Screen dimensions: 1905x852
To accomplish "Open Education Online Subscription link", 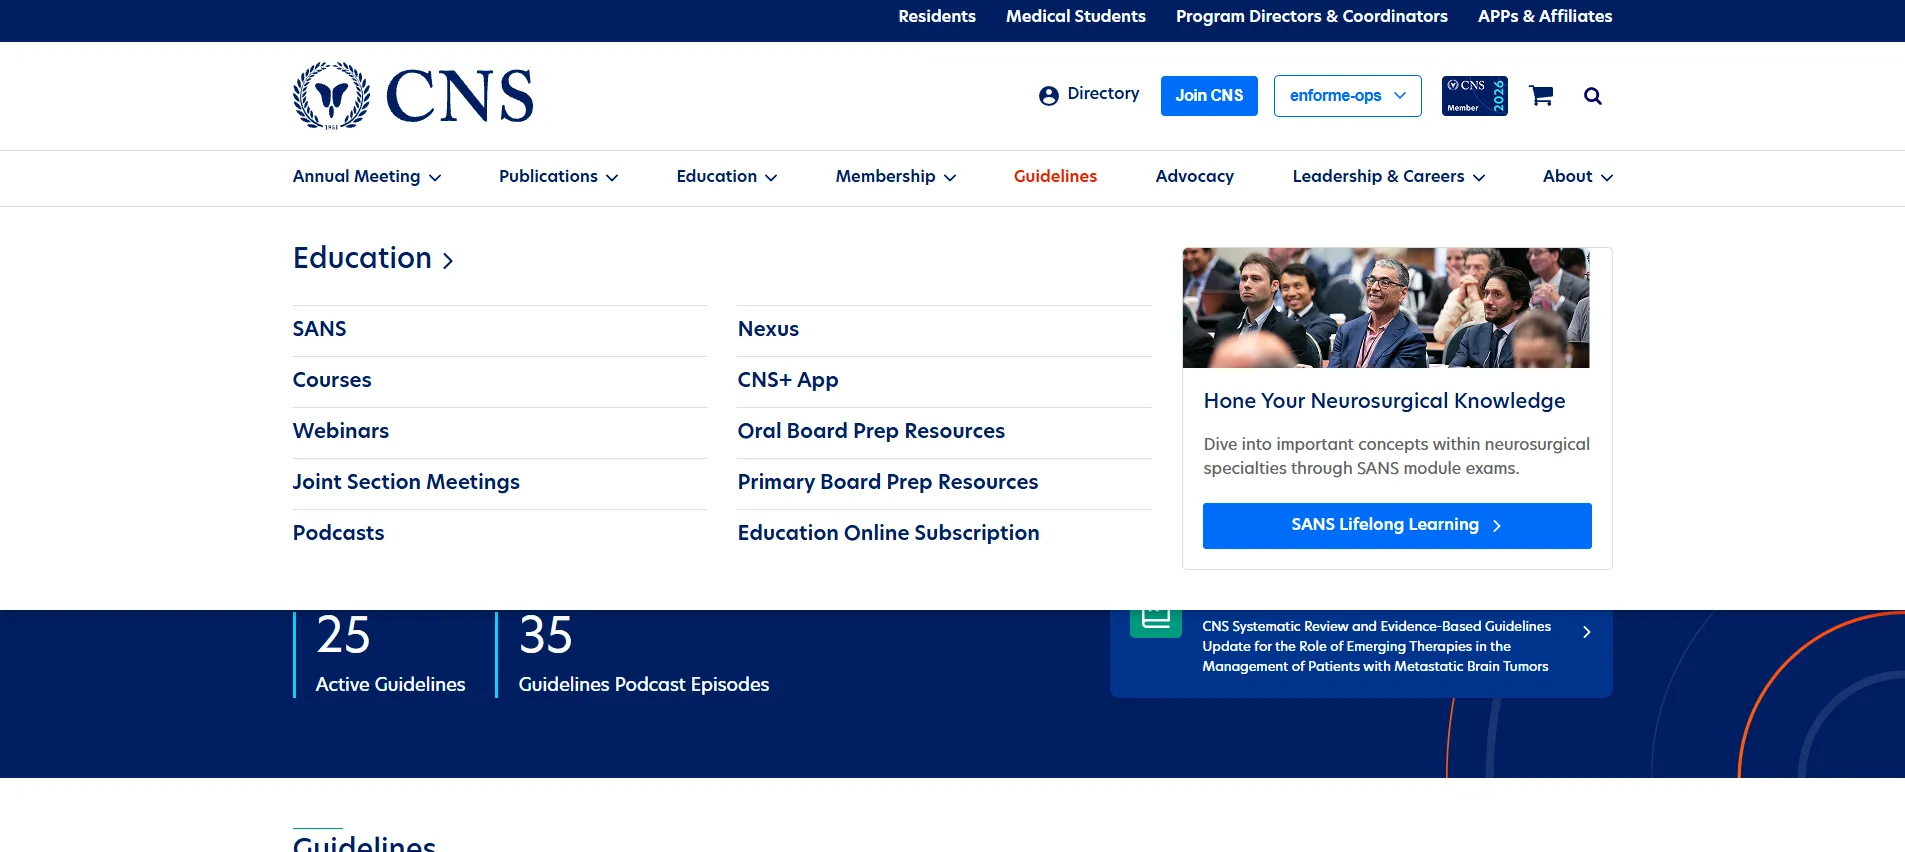I will click(x=888, y=533).
